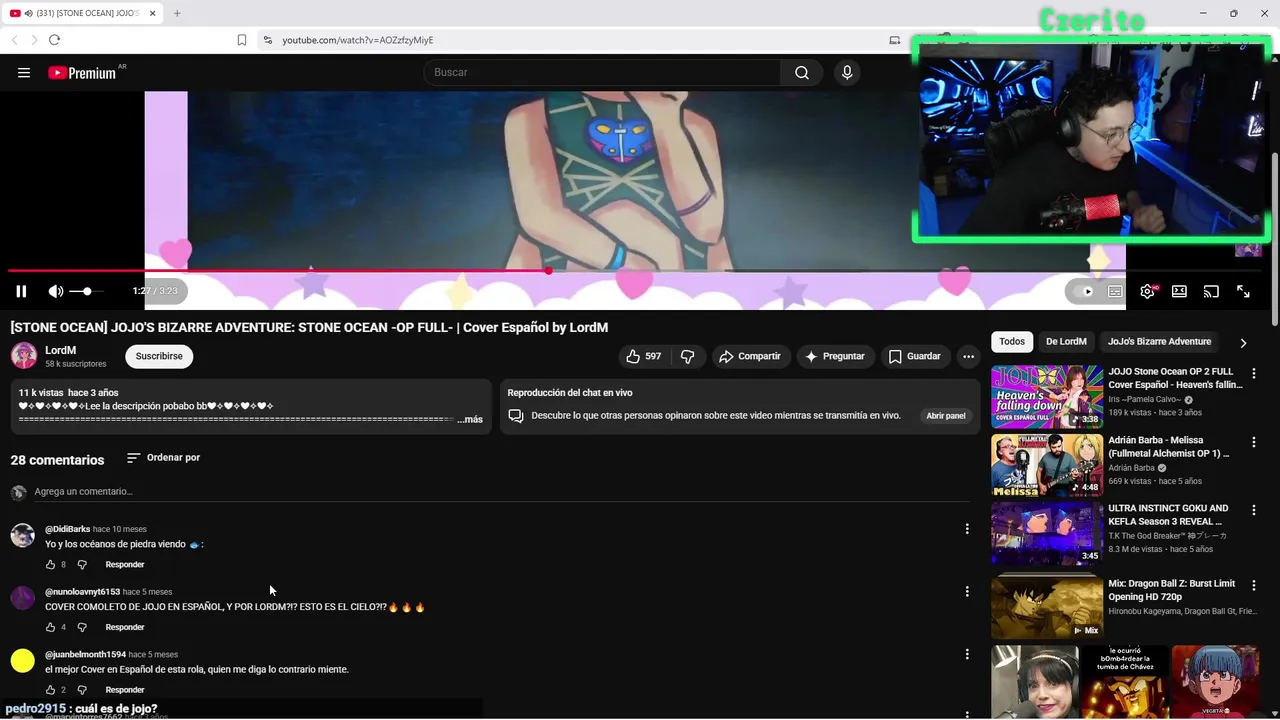
Task: Dislike the @juanbelmonth1594 comment
Action: 82,690
